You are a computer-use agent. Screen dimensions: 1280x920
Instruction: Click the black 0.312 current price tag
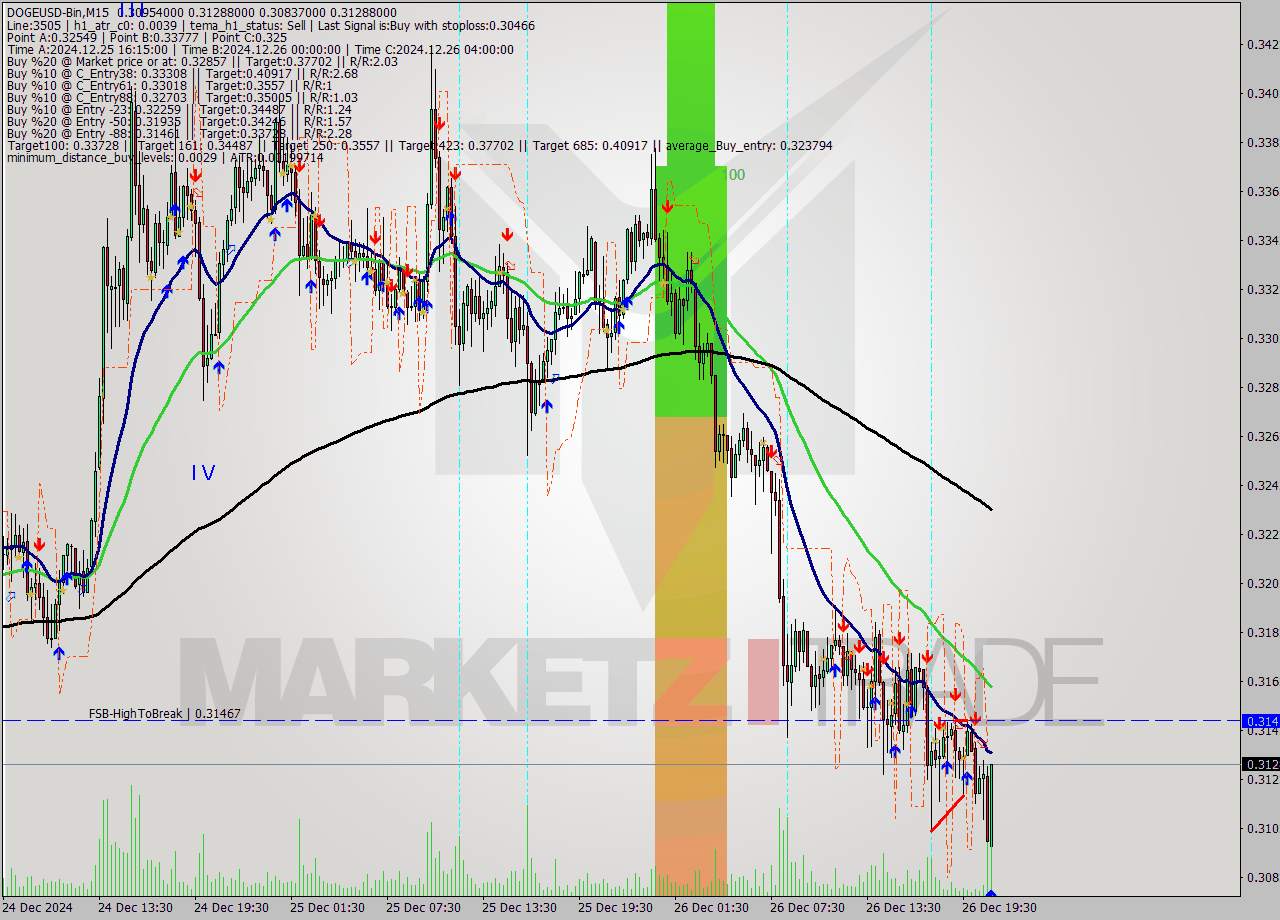click(x=1259, y=764)
